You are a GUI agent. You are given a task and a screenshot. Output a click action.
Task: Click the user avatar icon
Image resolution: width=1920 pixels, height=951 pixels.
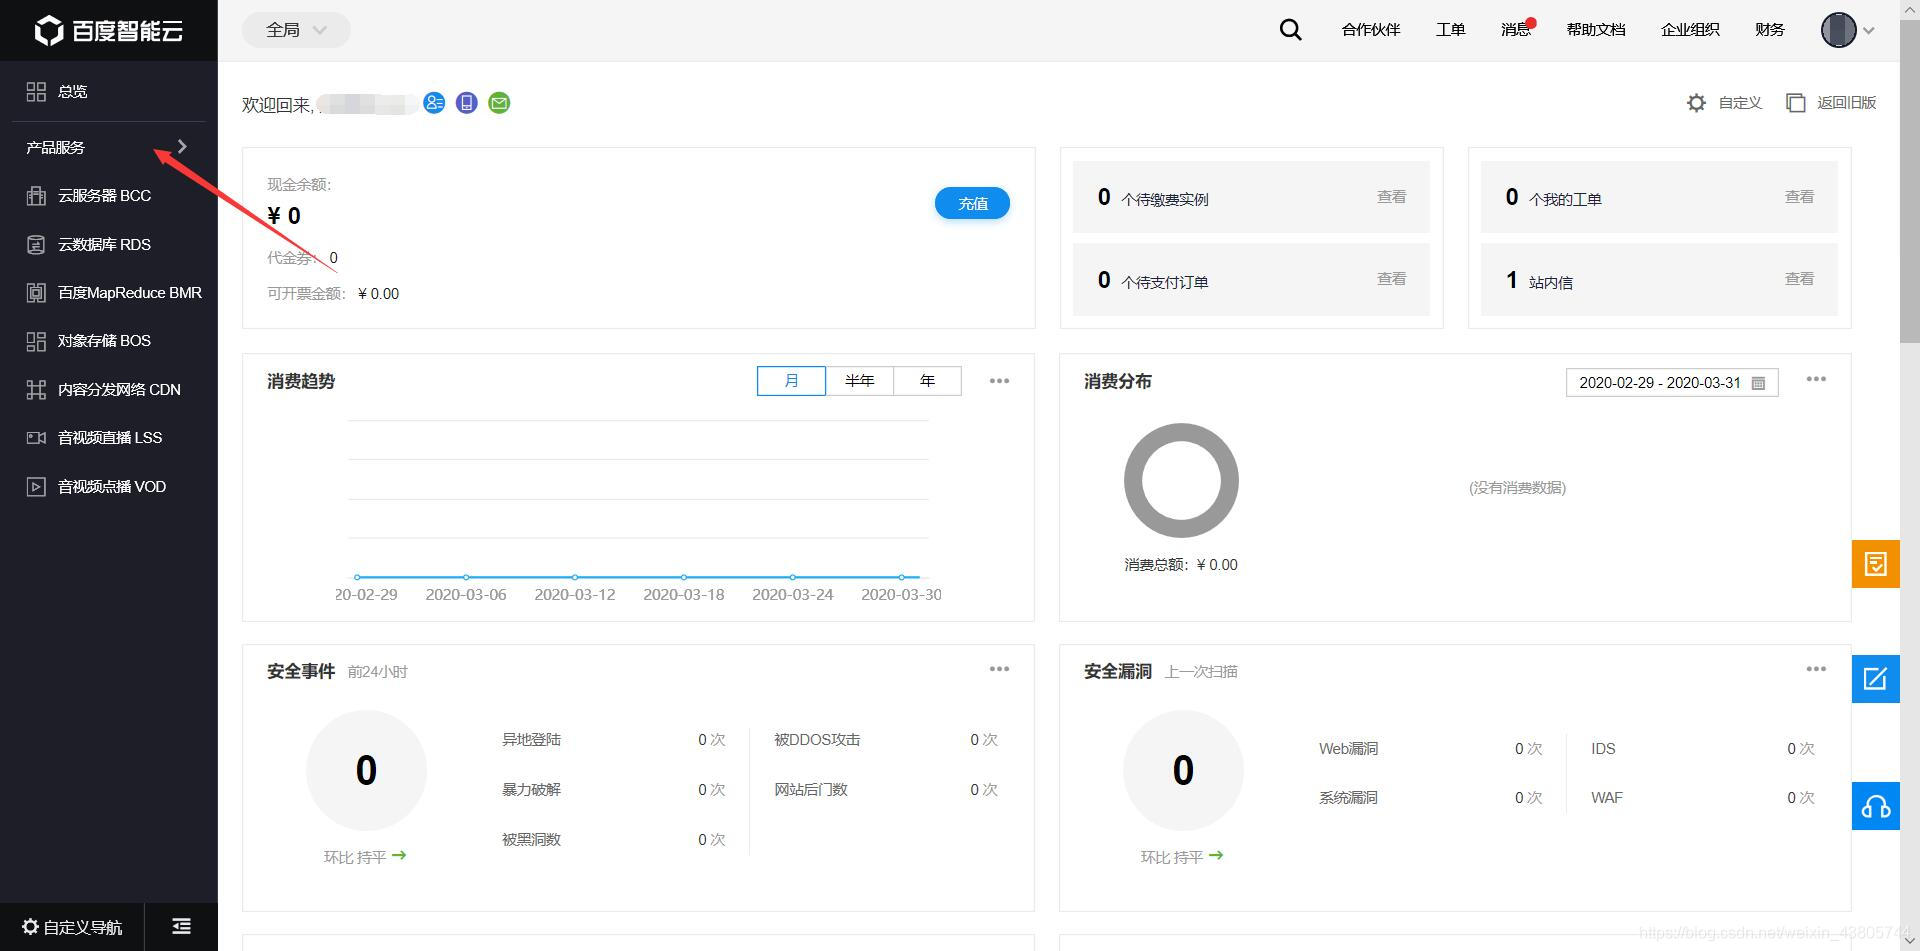(x=1838, y=30)
